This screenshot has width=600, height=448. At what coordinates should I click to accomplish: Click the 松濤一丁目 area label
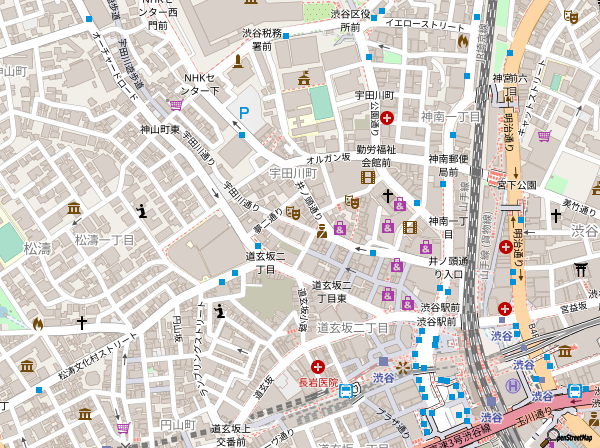[x=105, y=240]
